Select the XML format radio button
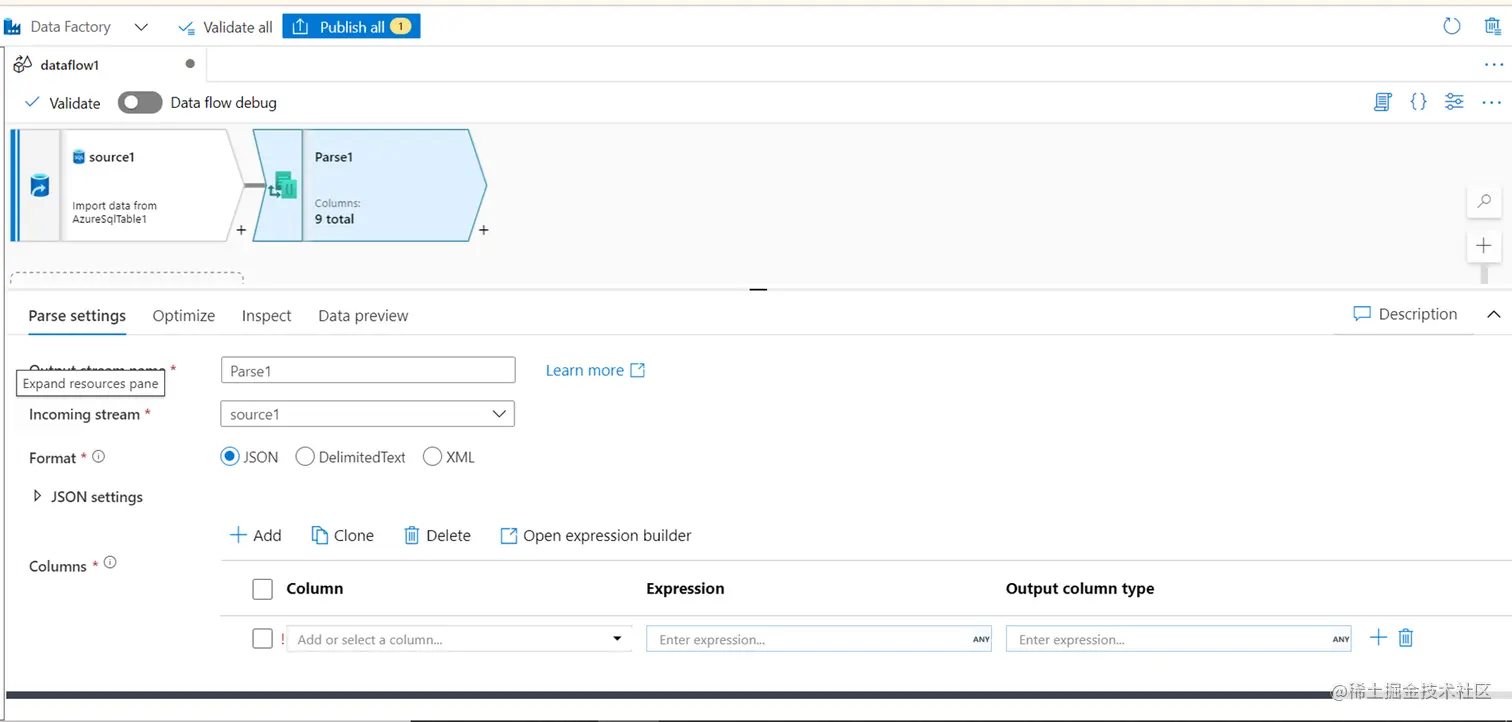The height and width of the screenshot is (722, 1512). (432, 457)
